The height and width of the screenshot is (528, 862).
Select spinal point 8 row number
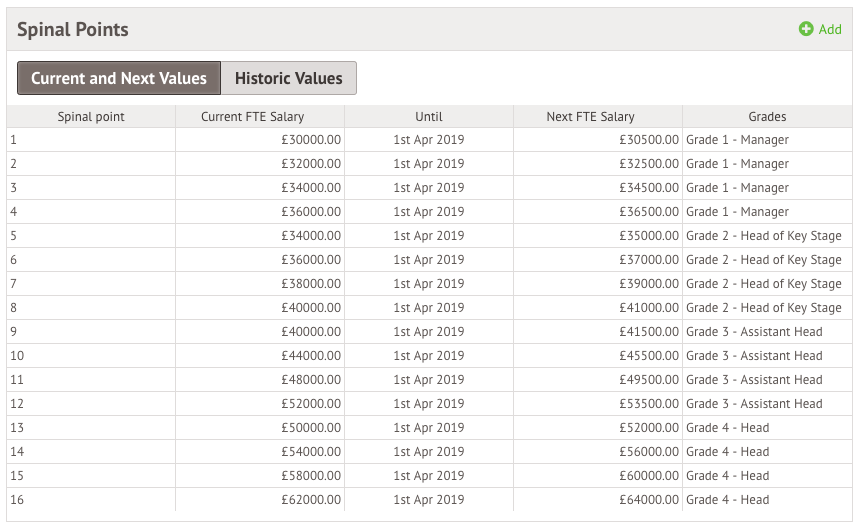13,308
